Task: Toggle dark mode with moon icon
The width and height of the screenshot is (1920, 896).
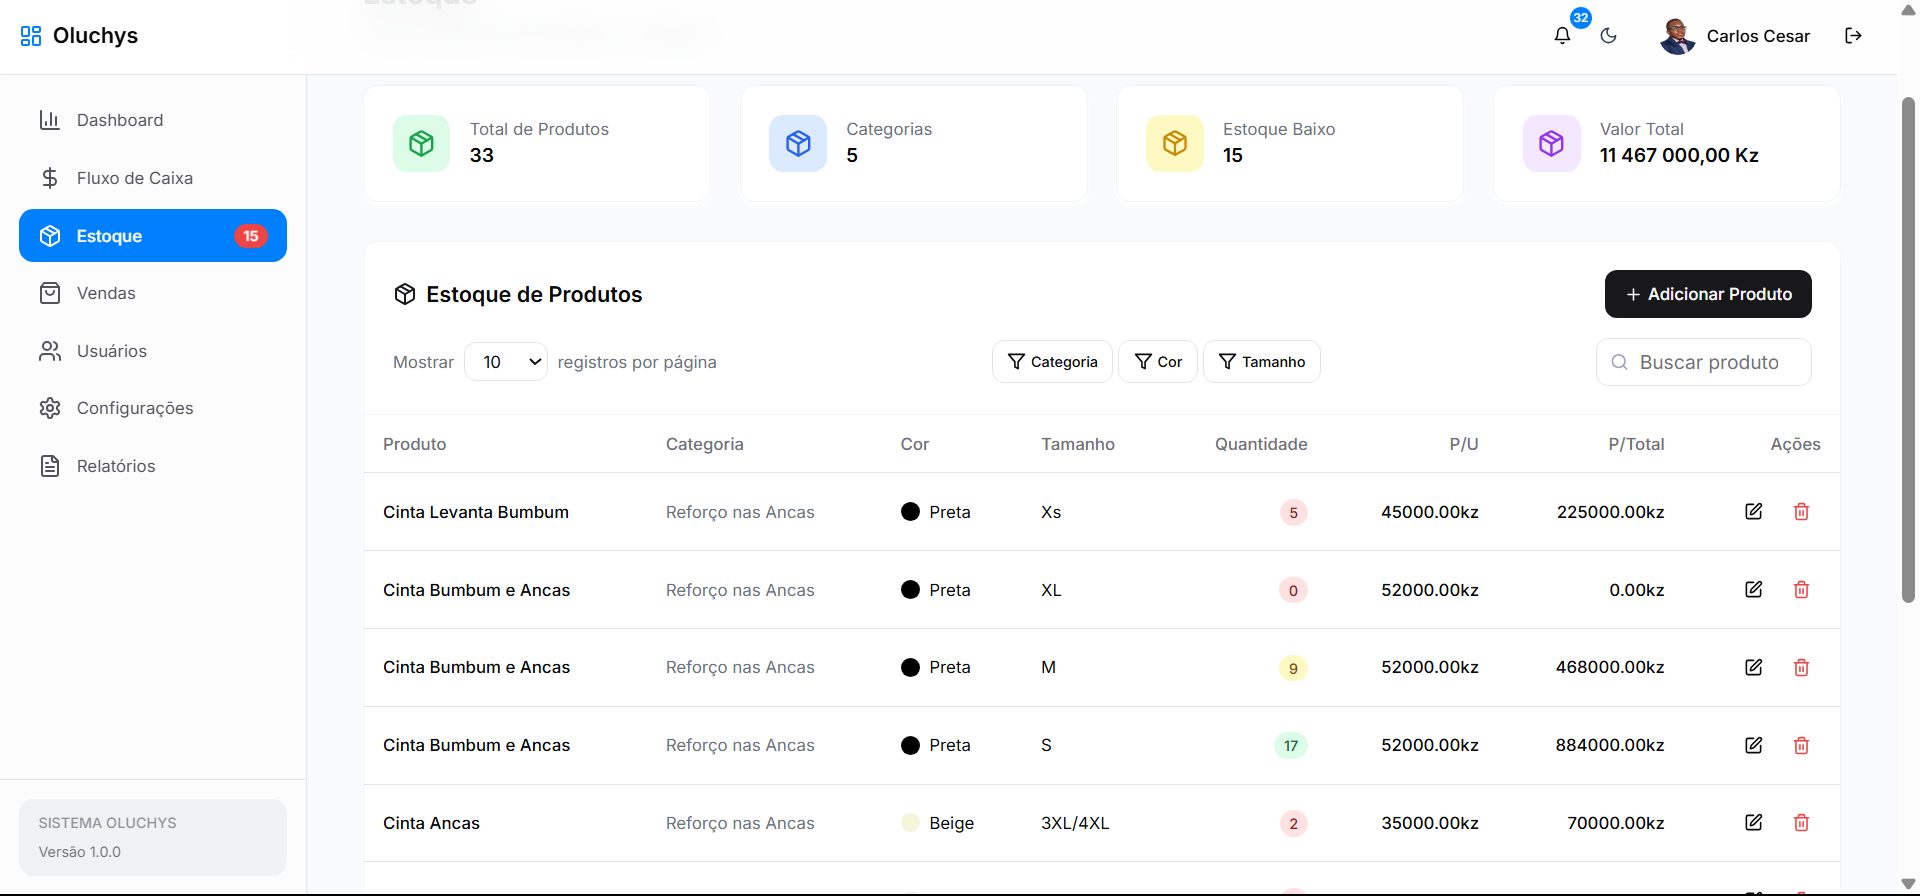Action: (1609, 36)
